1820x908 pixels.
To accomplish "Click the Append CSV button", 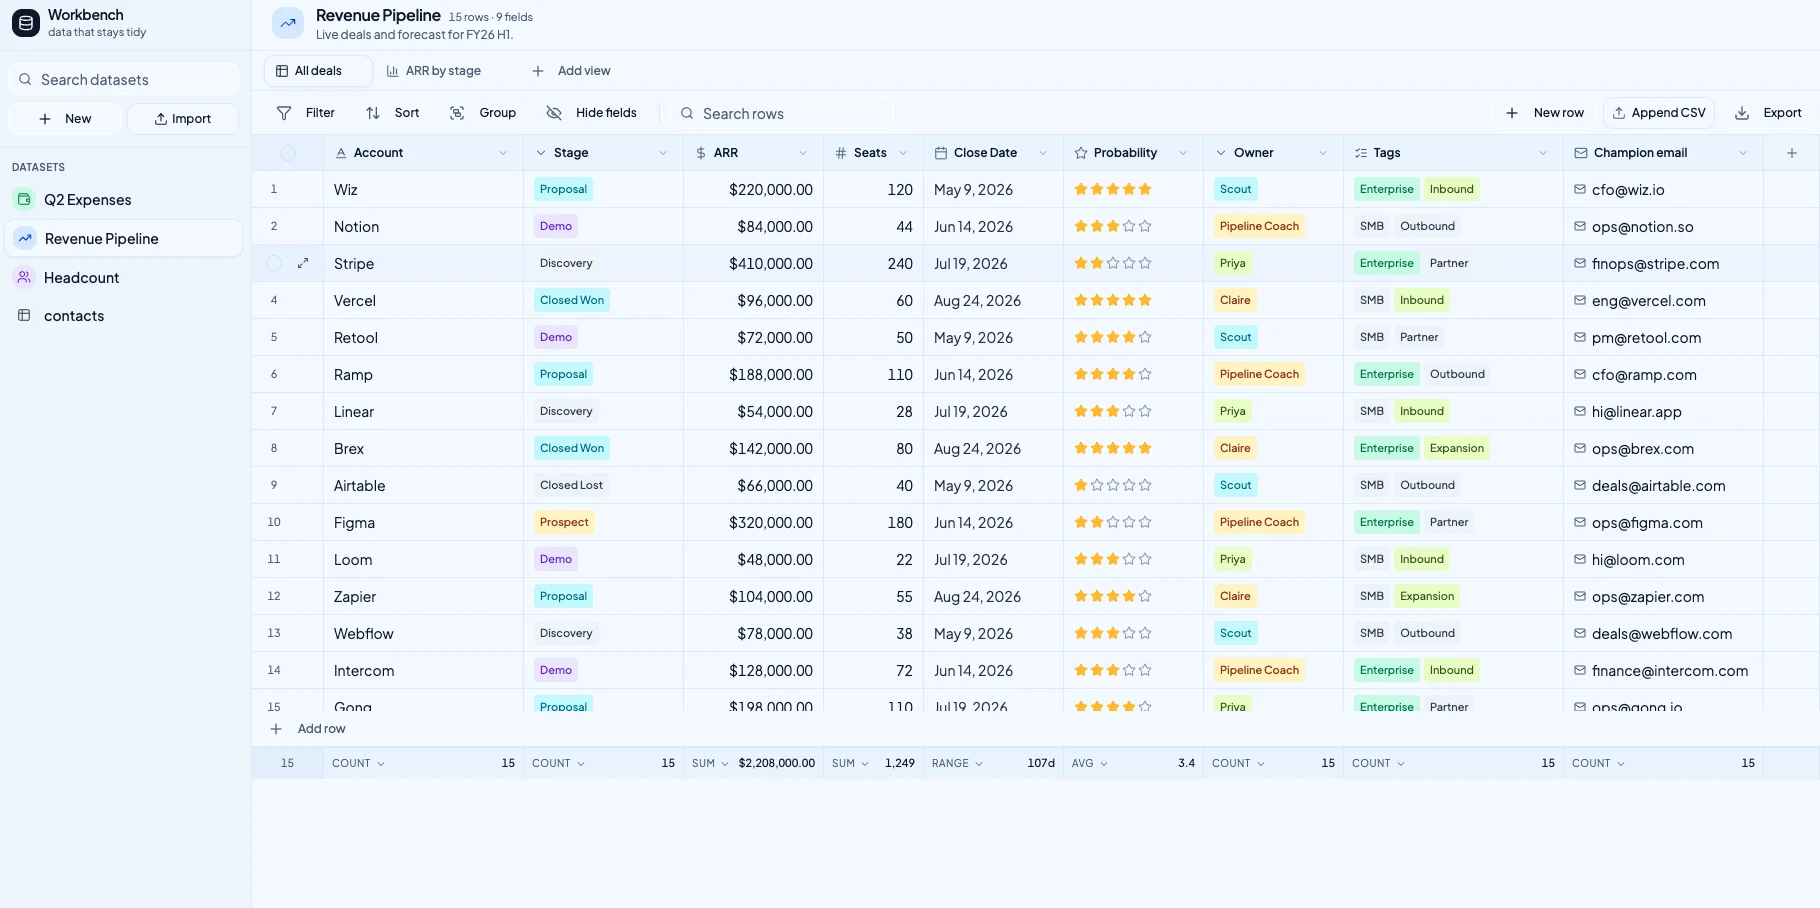I will 1659,113.
